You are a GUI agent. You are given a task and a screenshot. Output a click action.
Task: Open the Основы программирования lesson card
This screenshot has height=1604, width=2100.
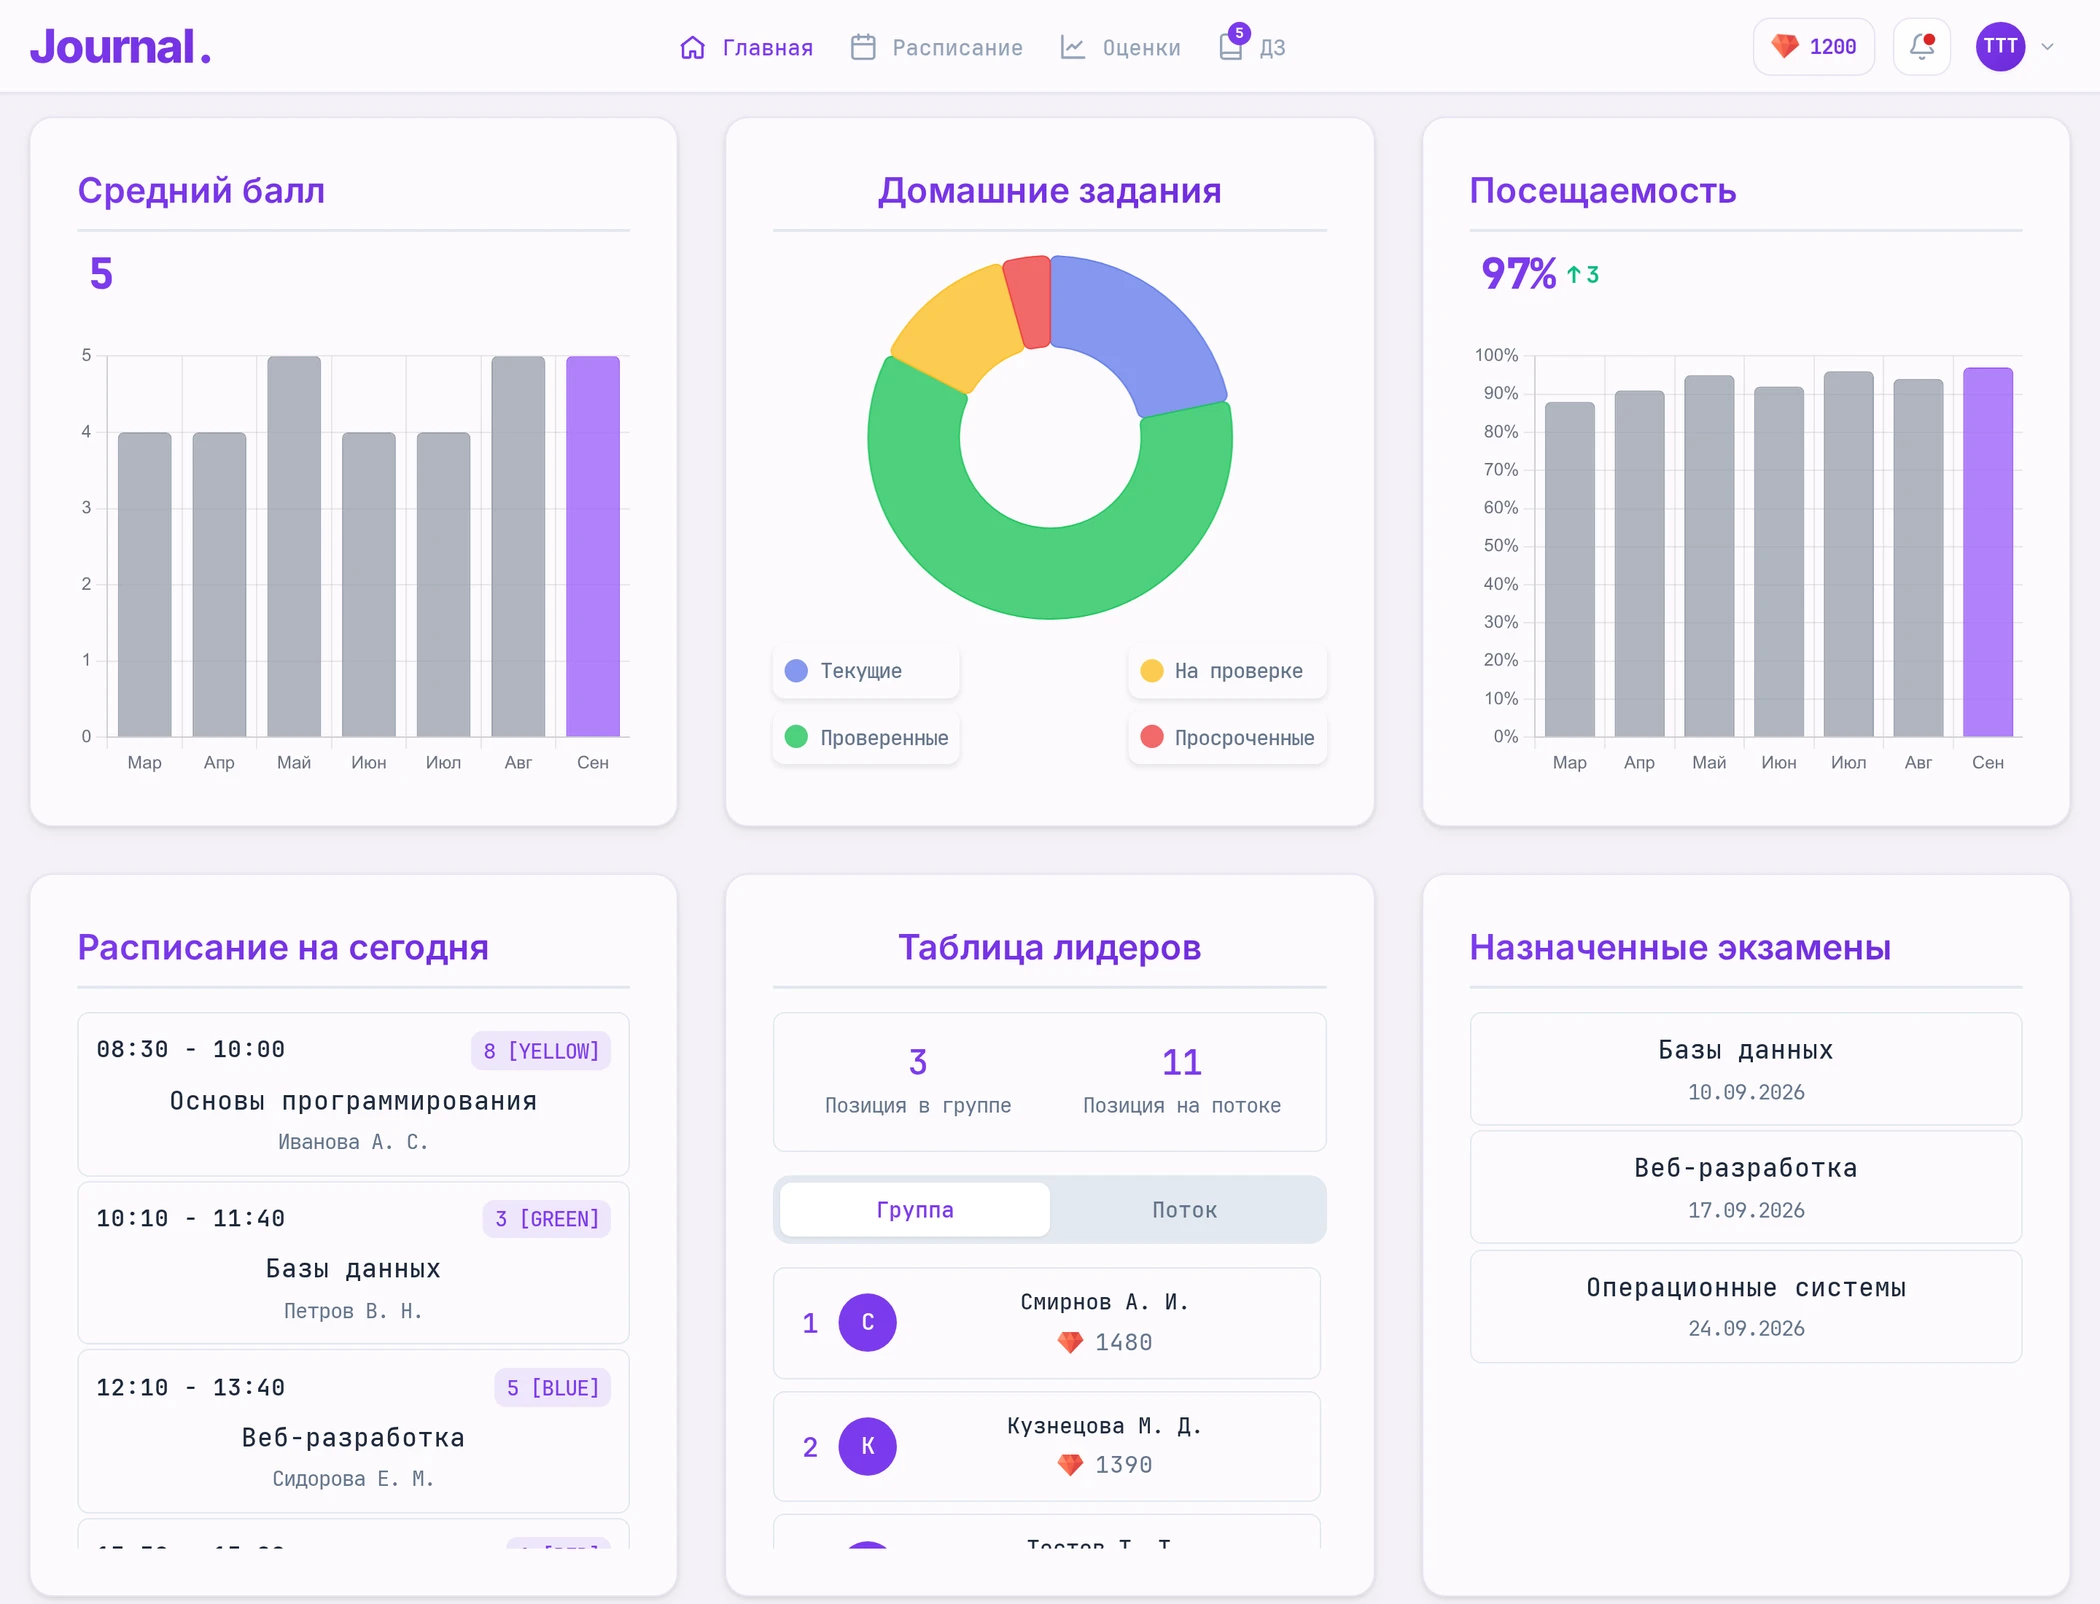coord(353,1094)
